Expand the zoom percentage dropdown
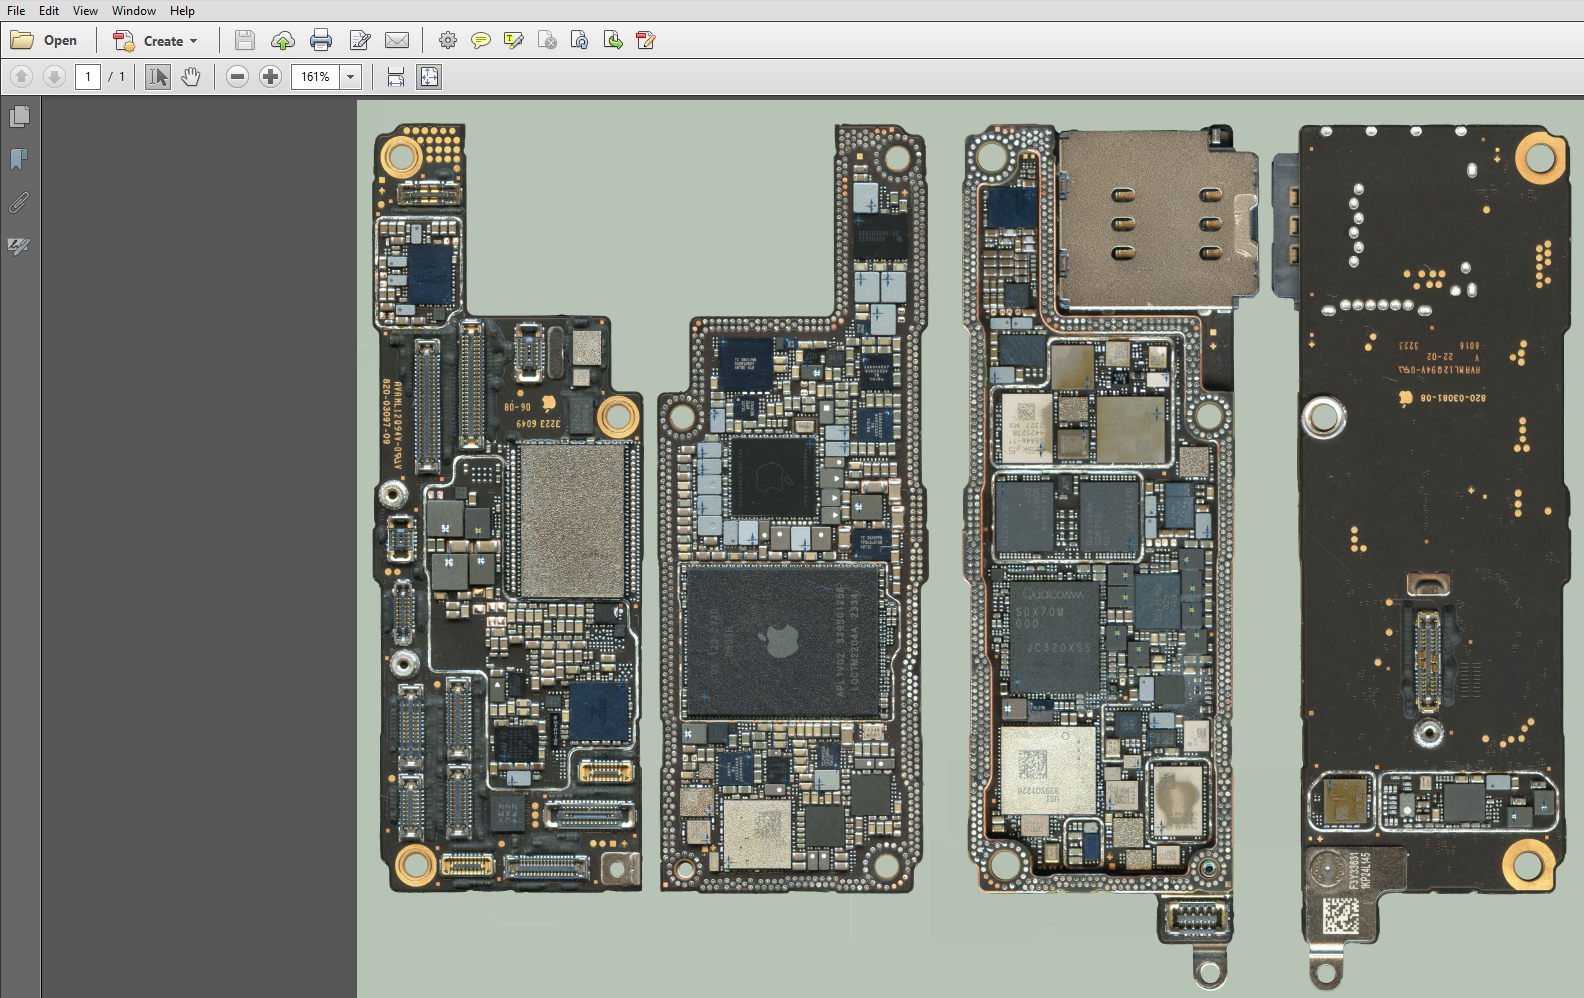The height and width of the screenshot is (998, 1584). coord(350,77)
